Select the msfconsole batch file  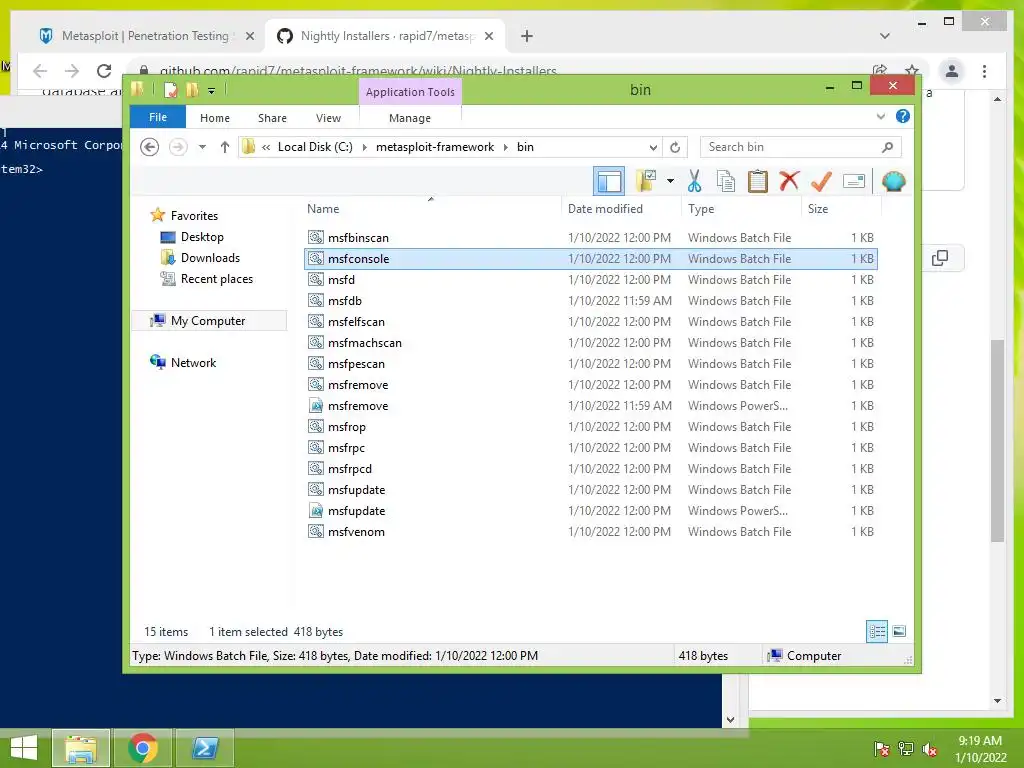[x=590, y=259]
